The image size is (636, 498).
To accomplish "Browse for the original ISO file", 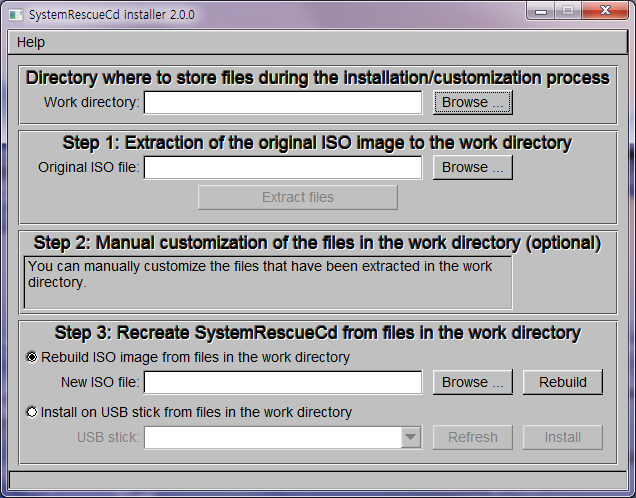I will 472,168.
